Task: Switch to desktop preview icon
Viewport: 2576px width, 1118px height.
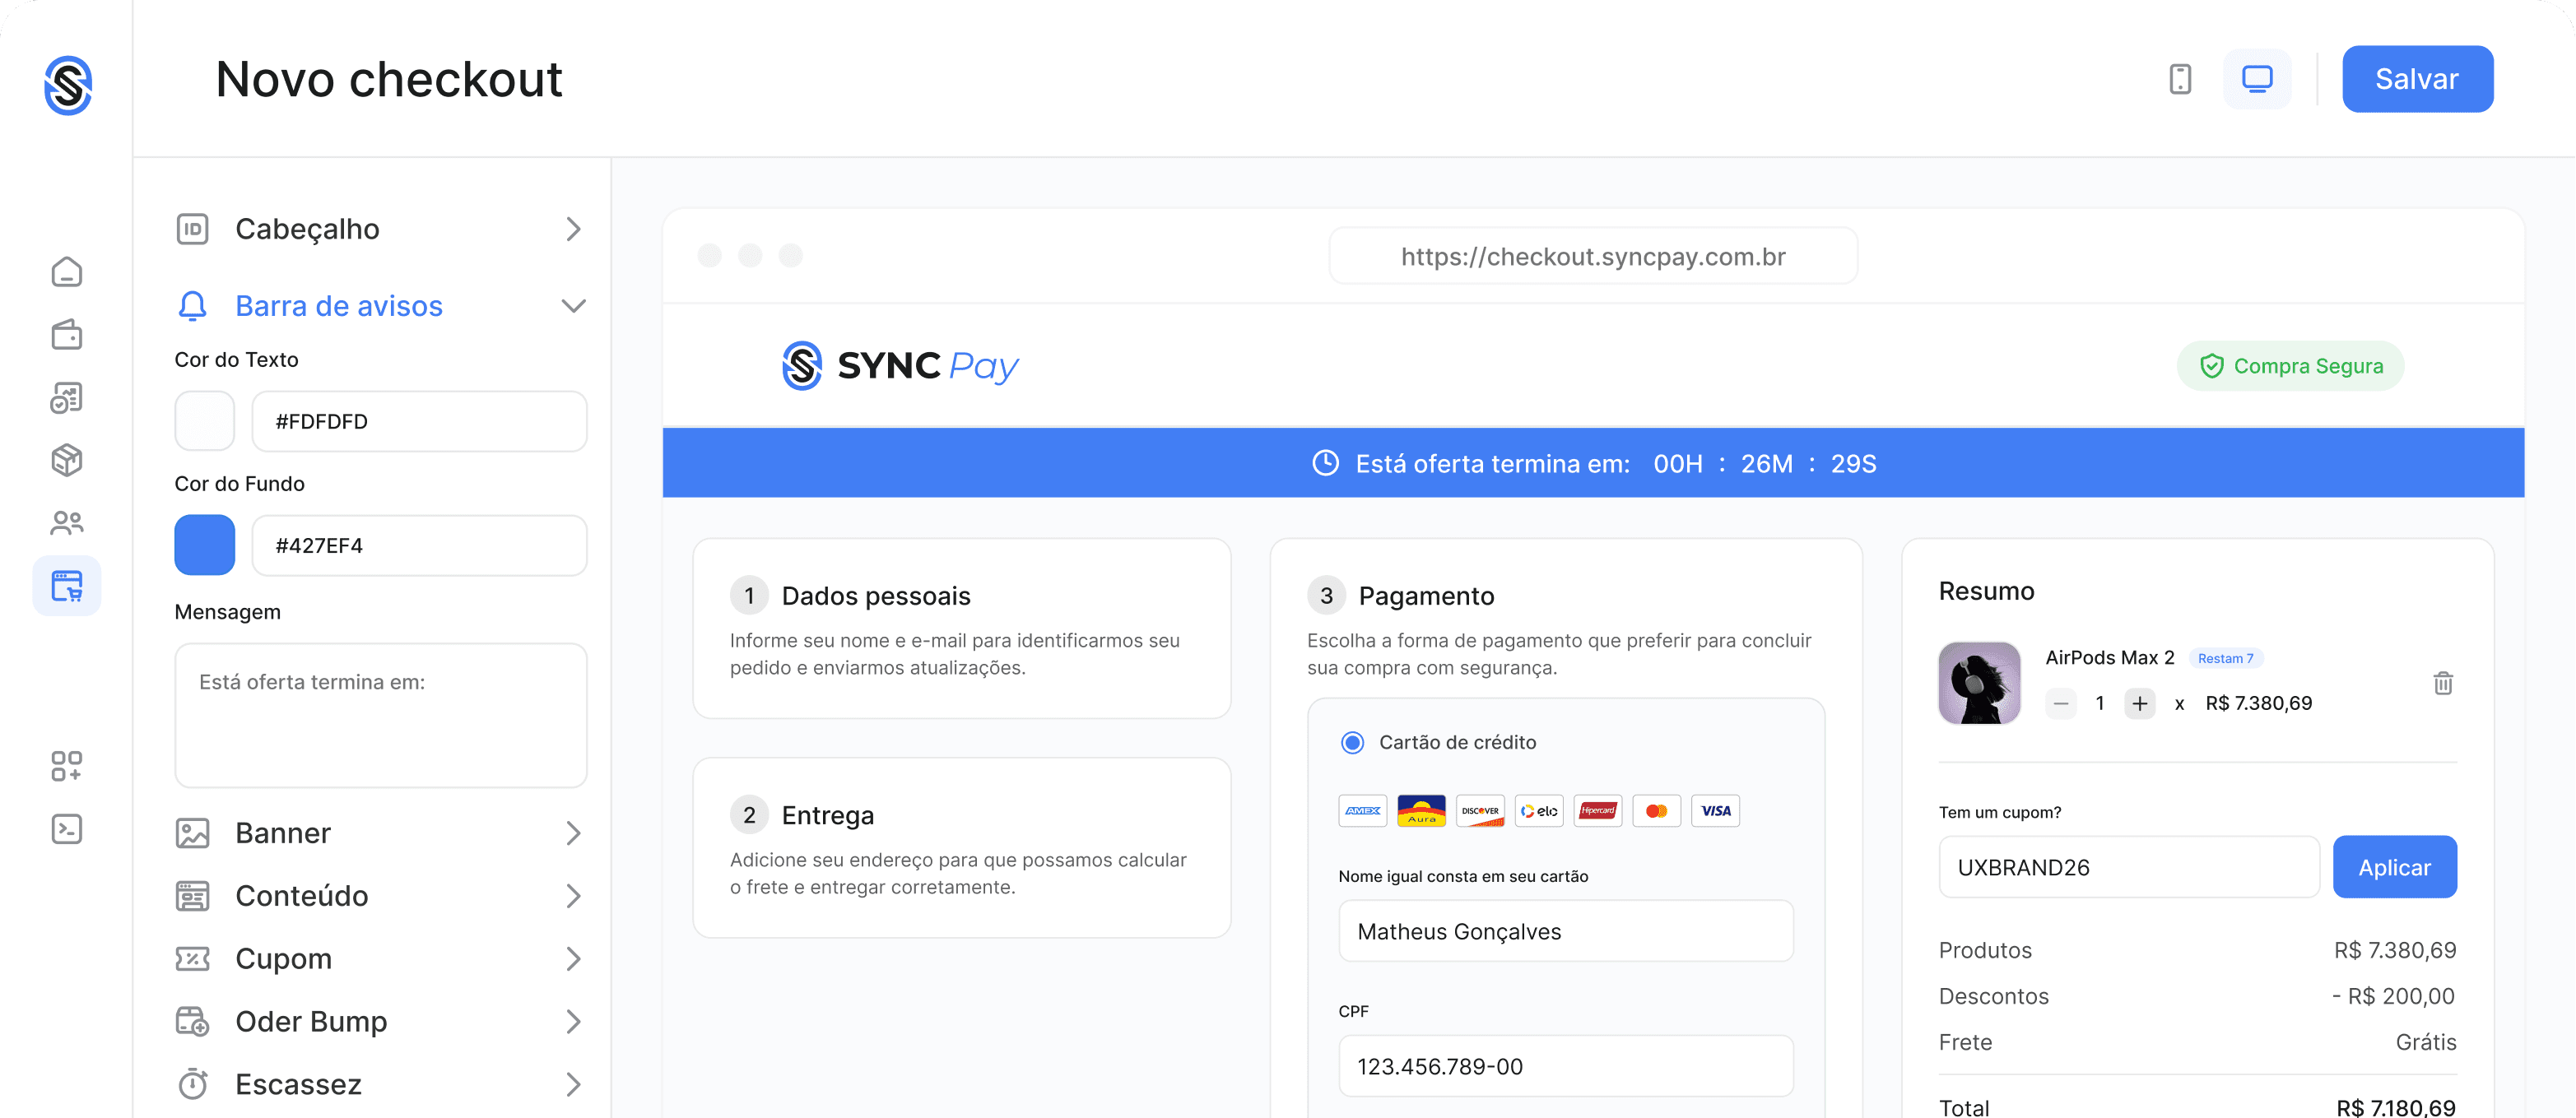Action: click(x=2257, y=79)
